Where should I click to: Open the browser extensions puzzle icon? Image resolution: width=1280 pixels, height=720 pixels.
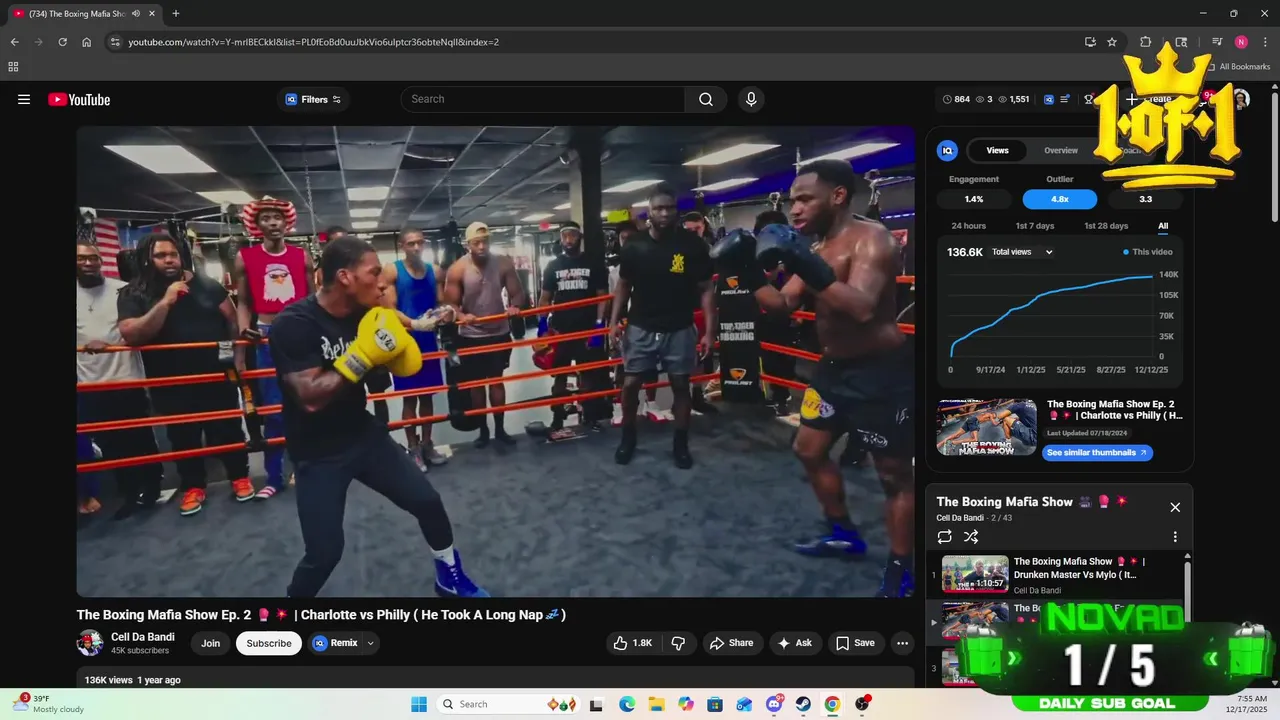1146,42
